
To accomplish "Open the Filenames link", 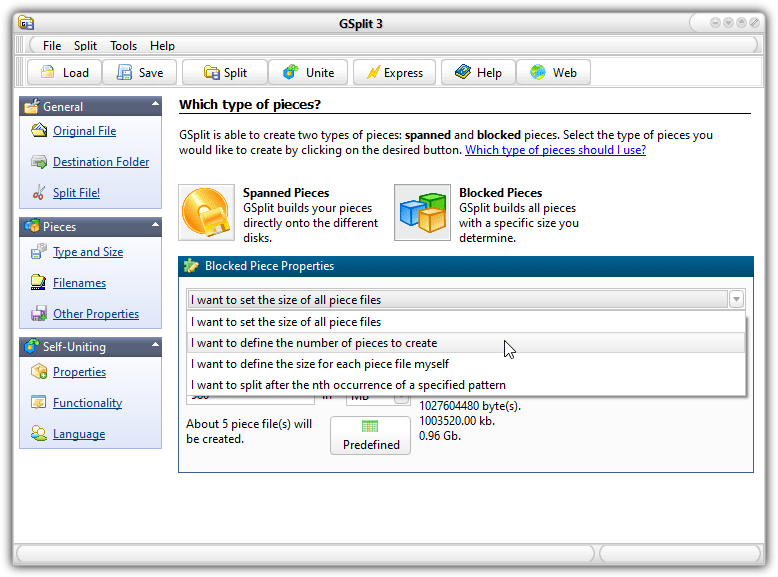I will [79, 283].
